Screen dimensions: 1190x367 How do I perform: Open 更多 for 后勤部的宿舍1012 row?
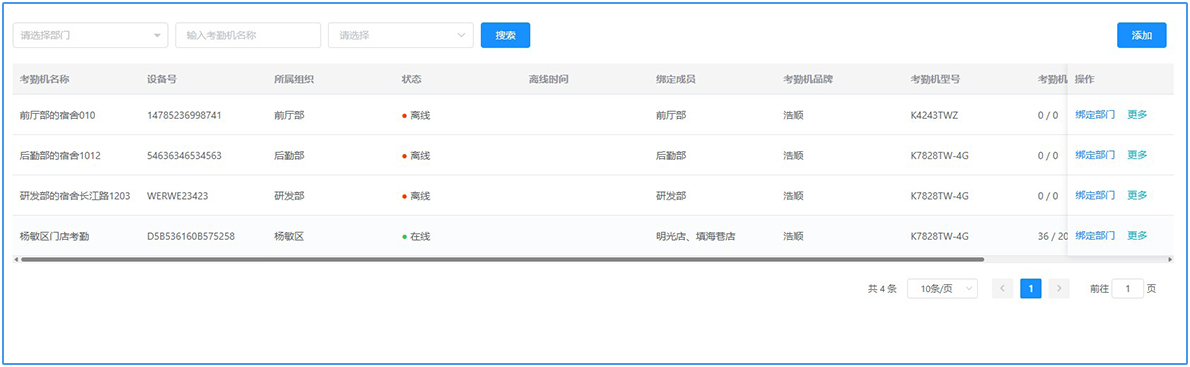[x=1137, y=155]
